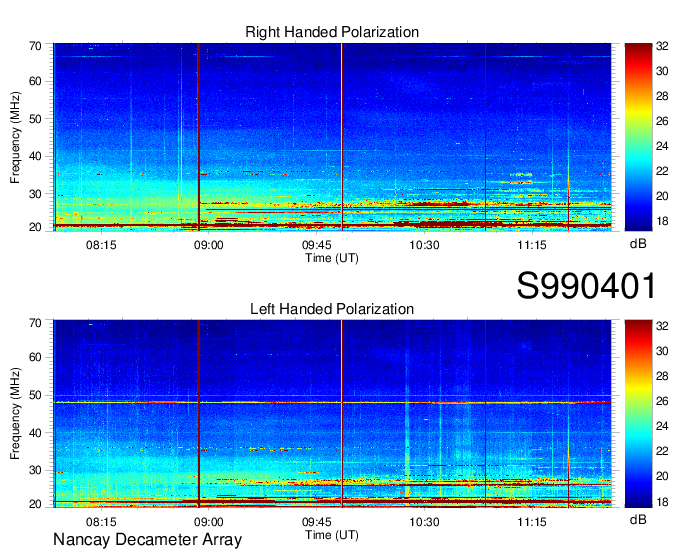Click the 18 value on bottom color scale
The image size is (680, 552).
[x=662, y=502]
